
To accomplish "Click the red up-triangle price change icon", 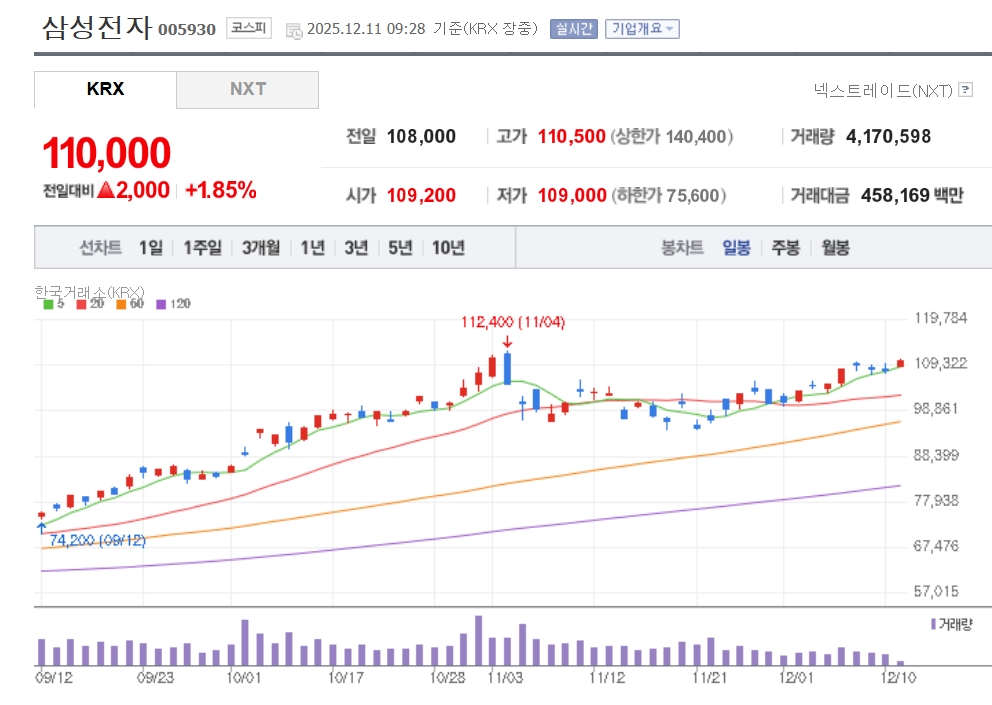I will tap(106, 190).
